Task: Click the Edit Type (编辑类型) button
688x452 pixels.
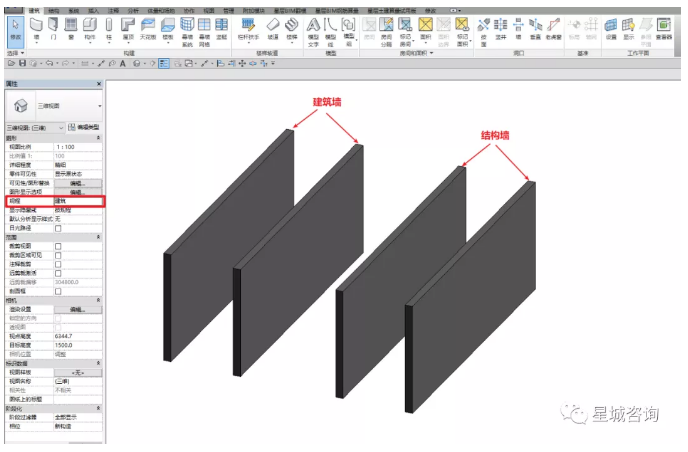Action: coord(84,127)
